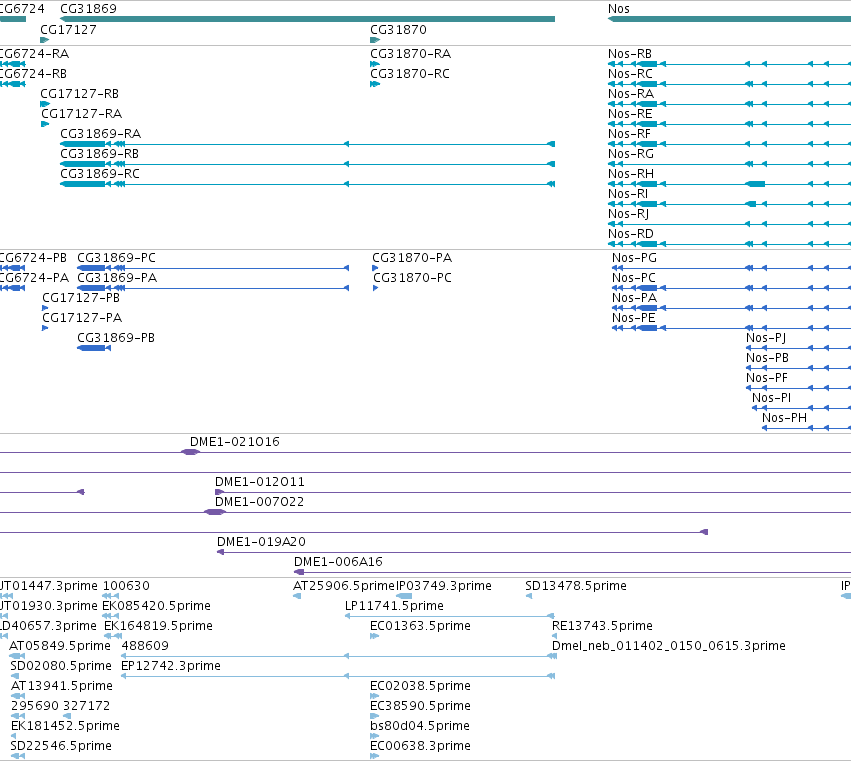Click EST label AT25906.5prime

point(344,586)
